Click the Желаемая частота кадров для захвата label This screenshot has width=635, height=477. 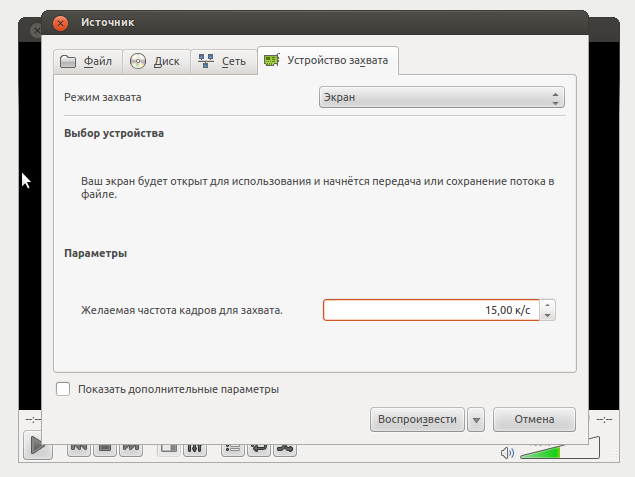[182, 311]
